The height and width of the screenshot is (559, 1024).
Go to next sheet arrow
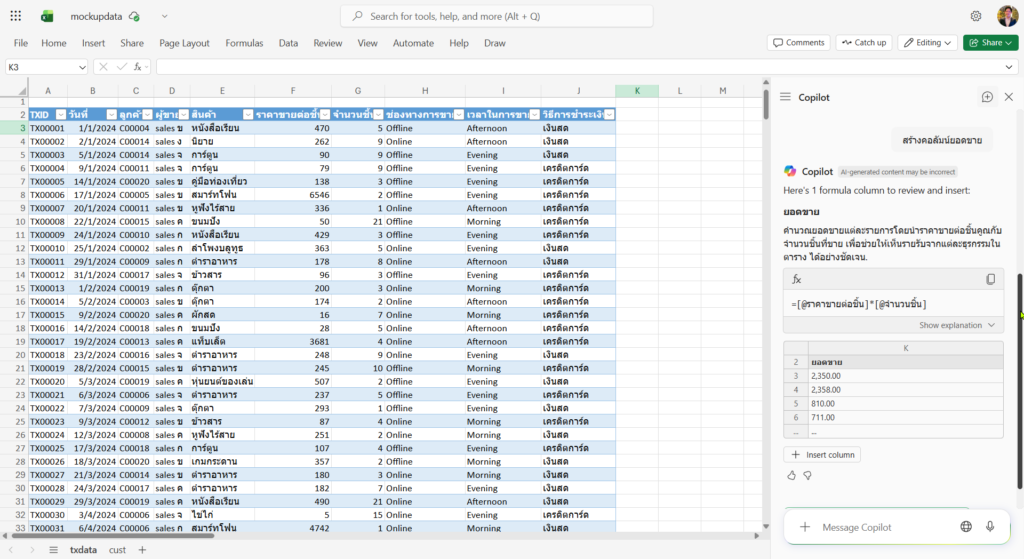pos(32,550)
